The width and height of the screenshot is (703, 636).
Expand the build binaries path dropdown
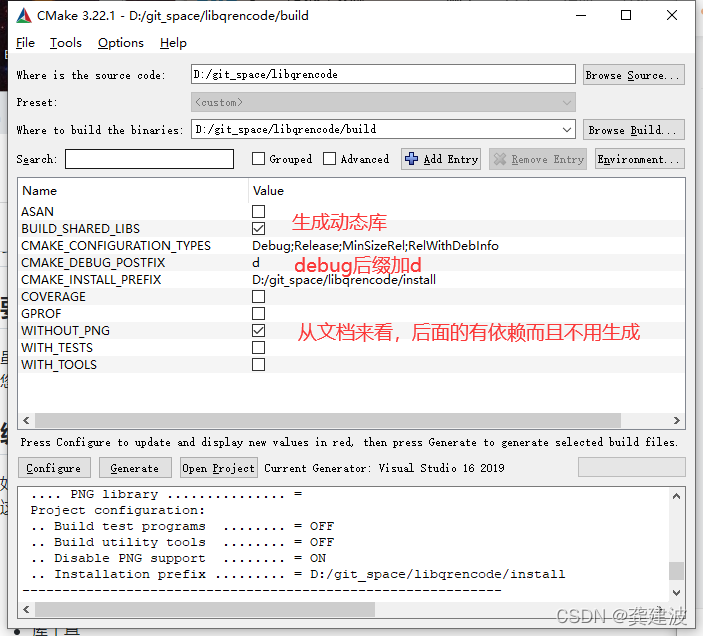click(568, 130)
